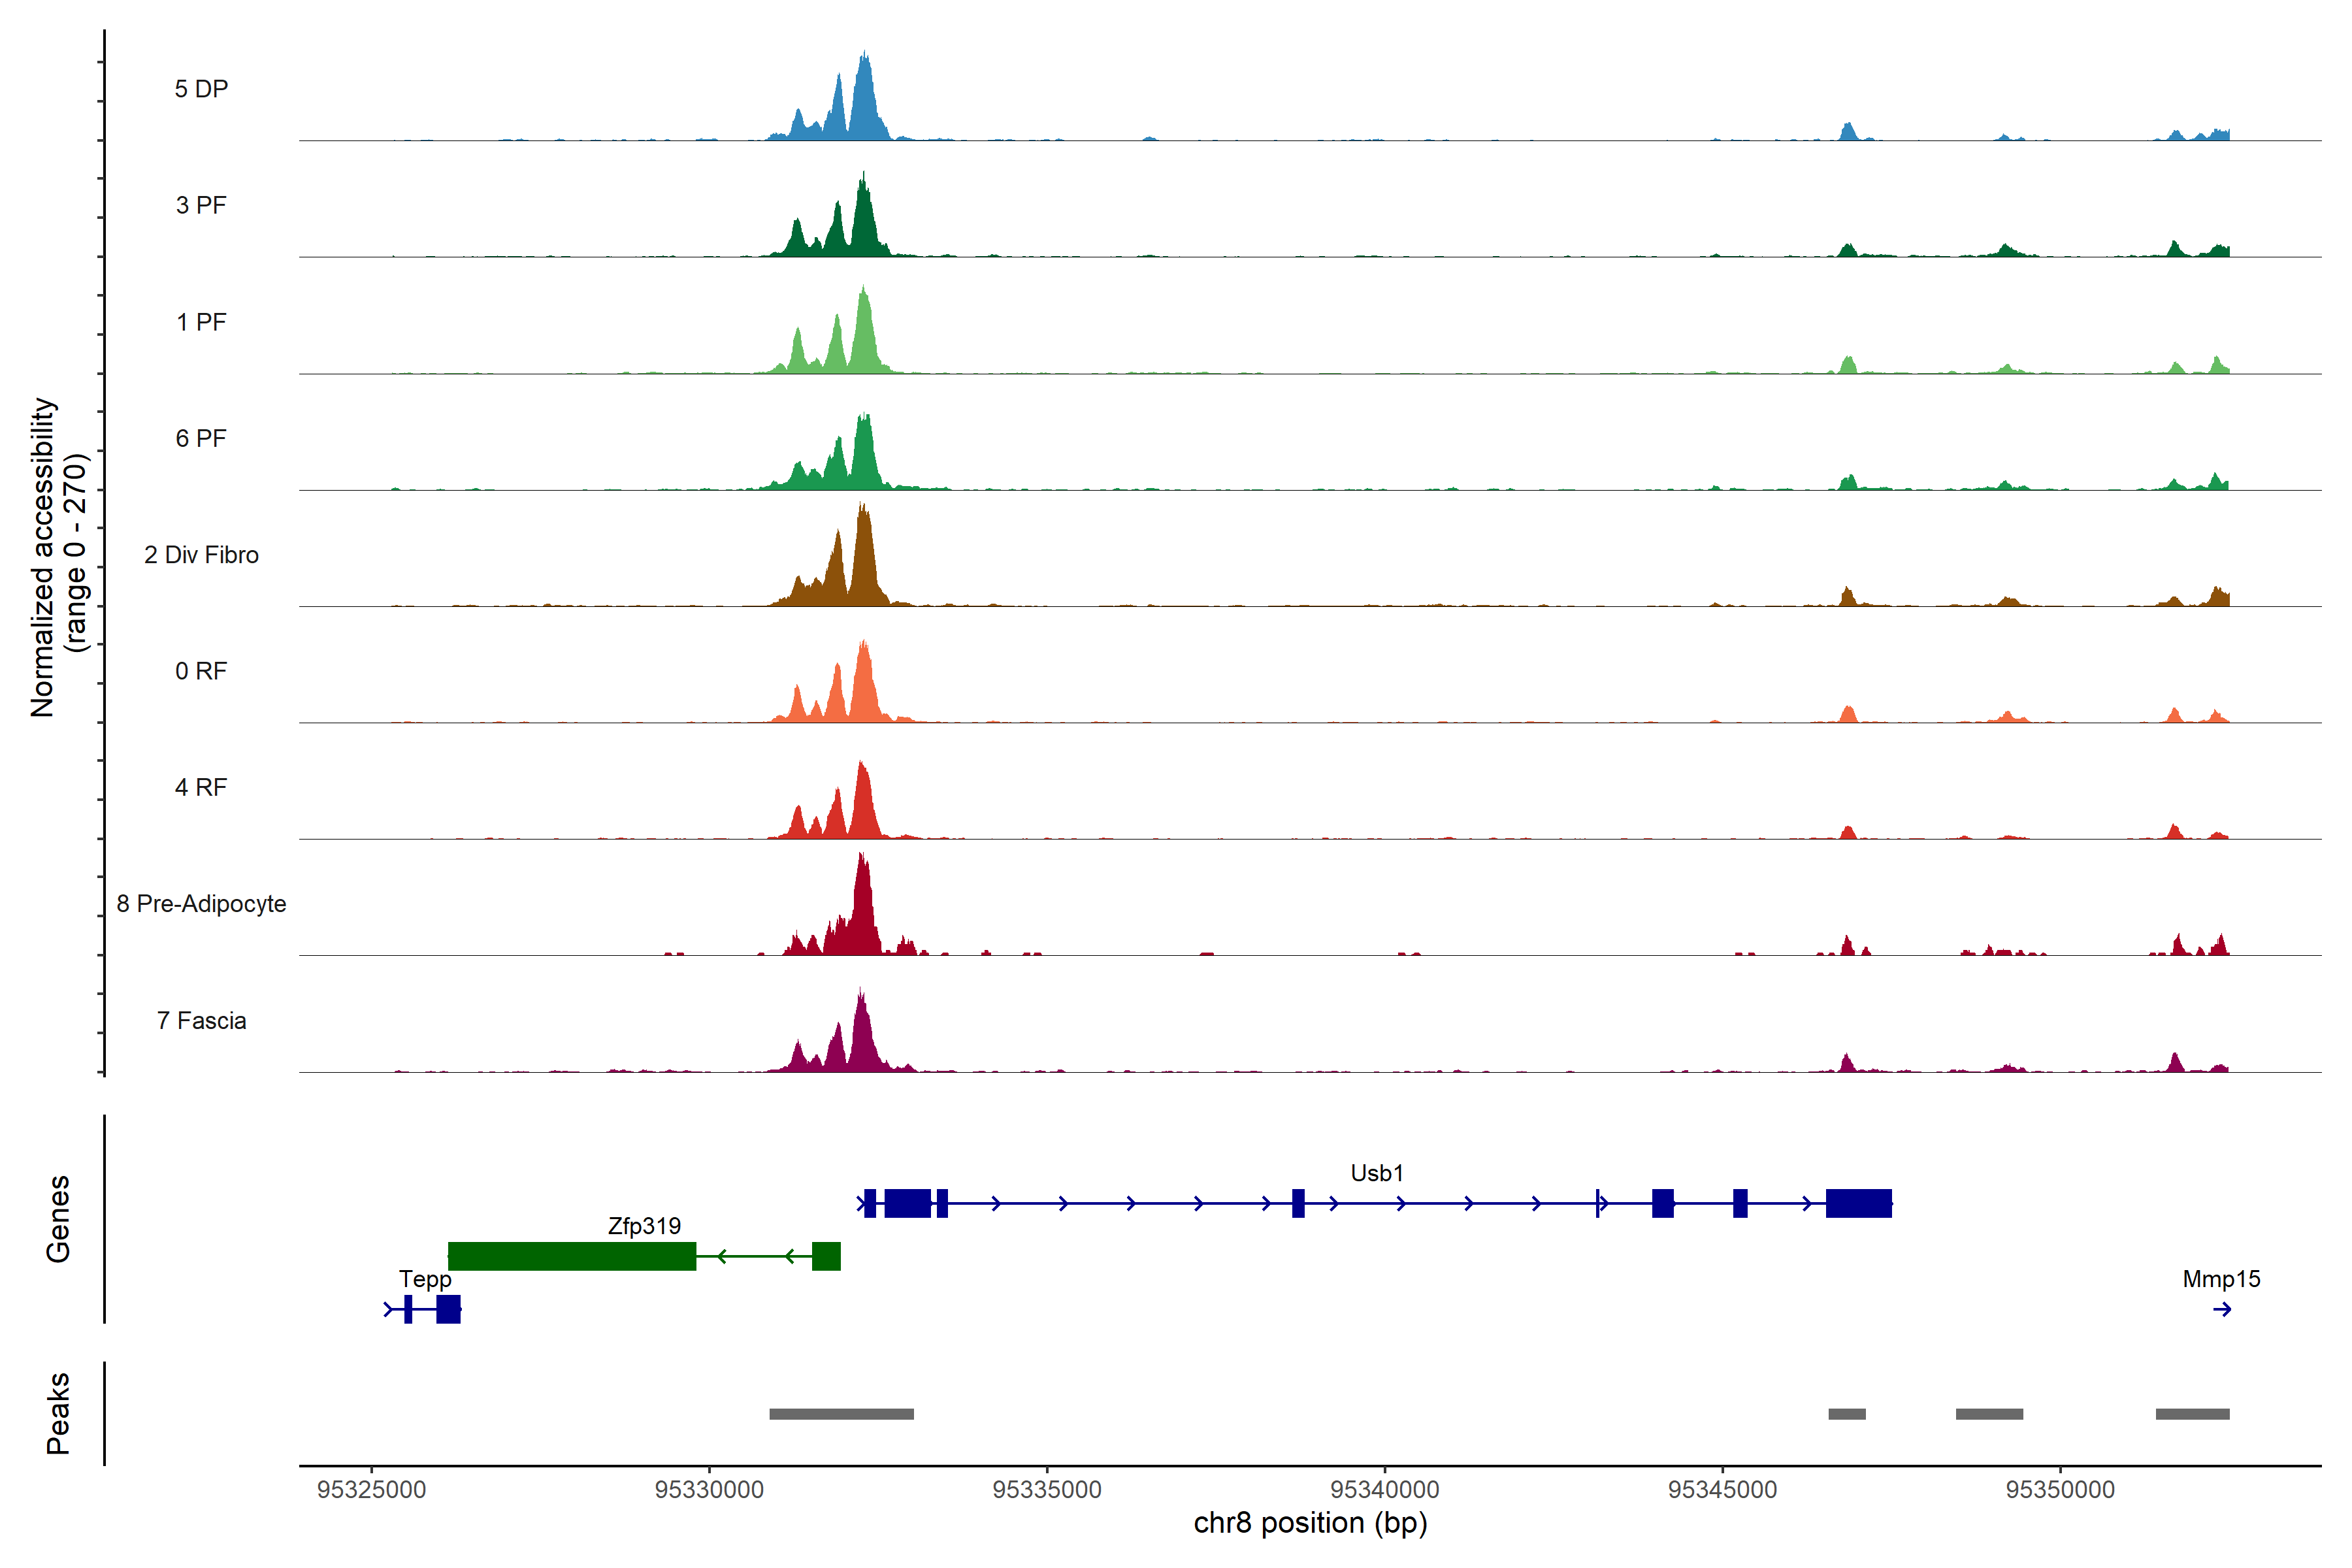Image resolution: width=2352 pixels, height=1568 pixels.
Task: Click the chr8 position axis title
Action: [1310, 1523]
